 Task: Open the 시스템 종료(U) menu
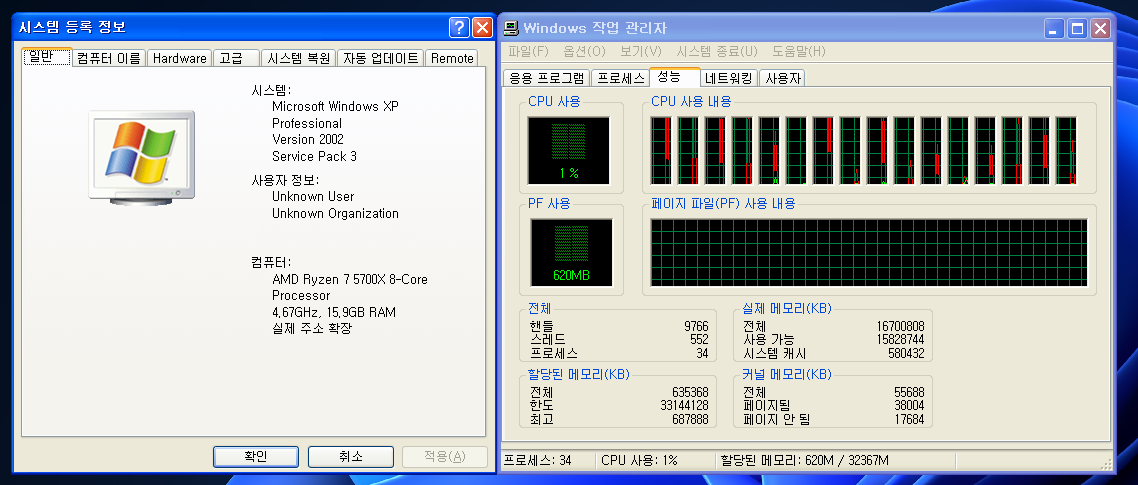pyautogui.click(x=717, y=52)
